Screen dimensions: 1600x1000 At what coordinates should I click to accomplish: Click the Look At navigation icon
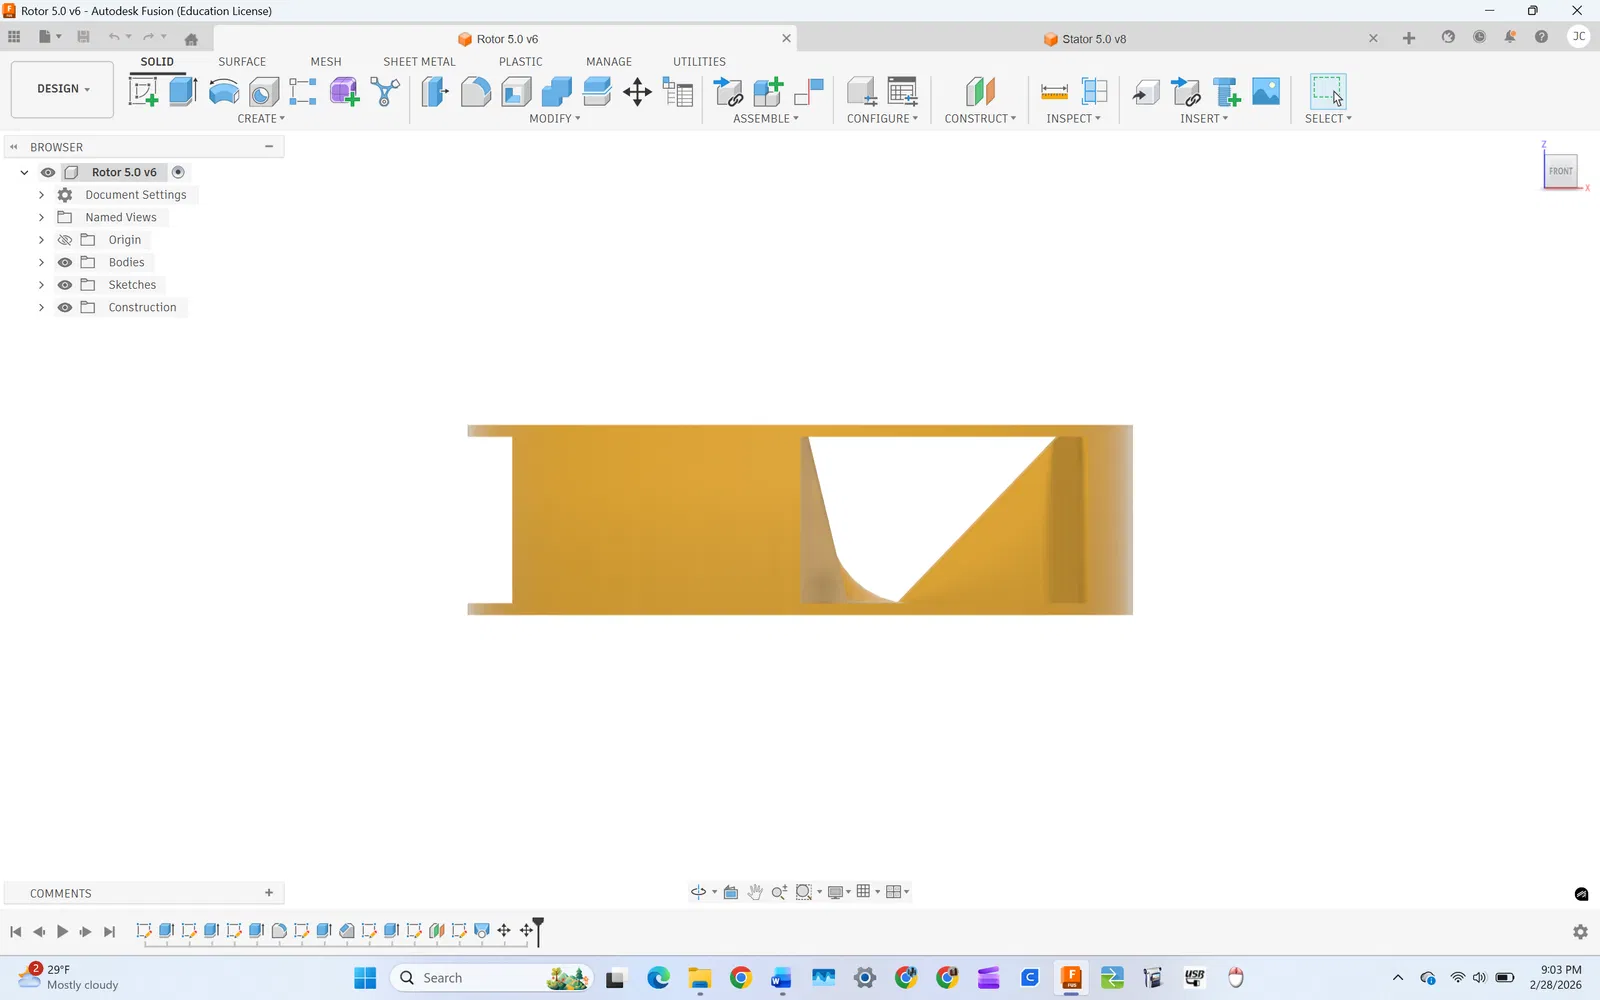point(731,892)
